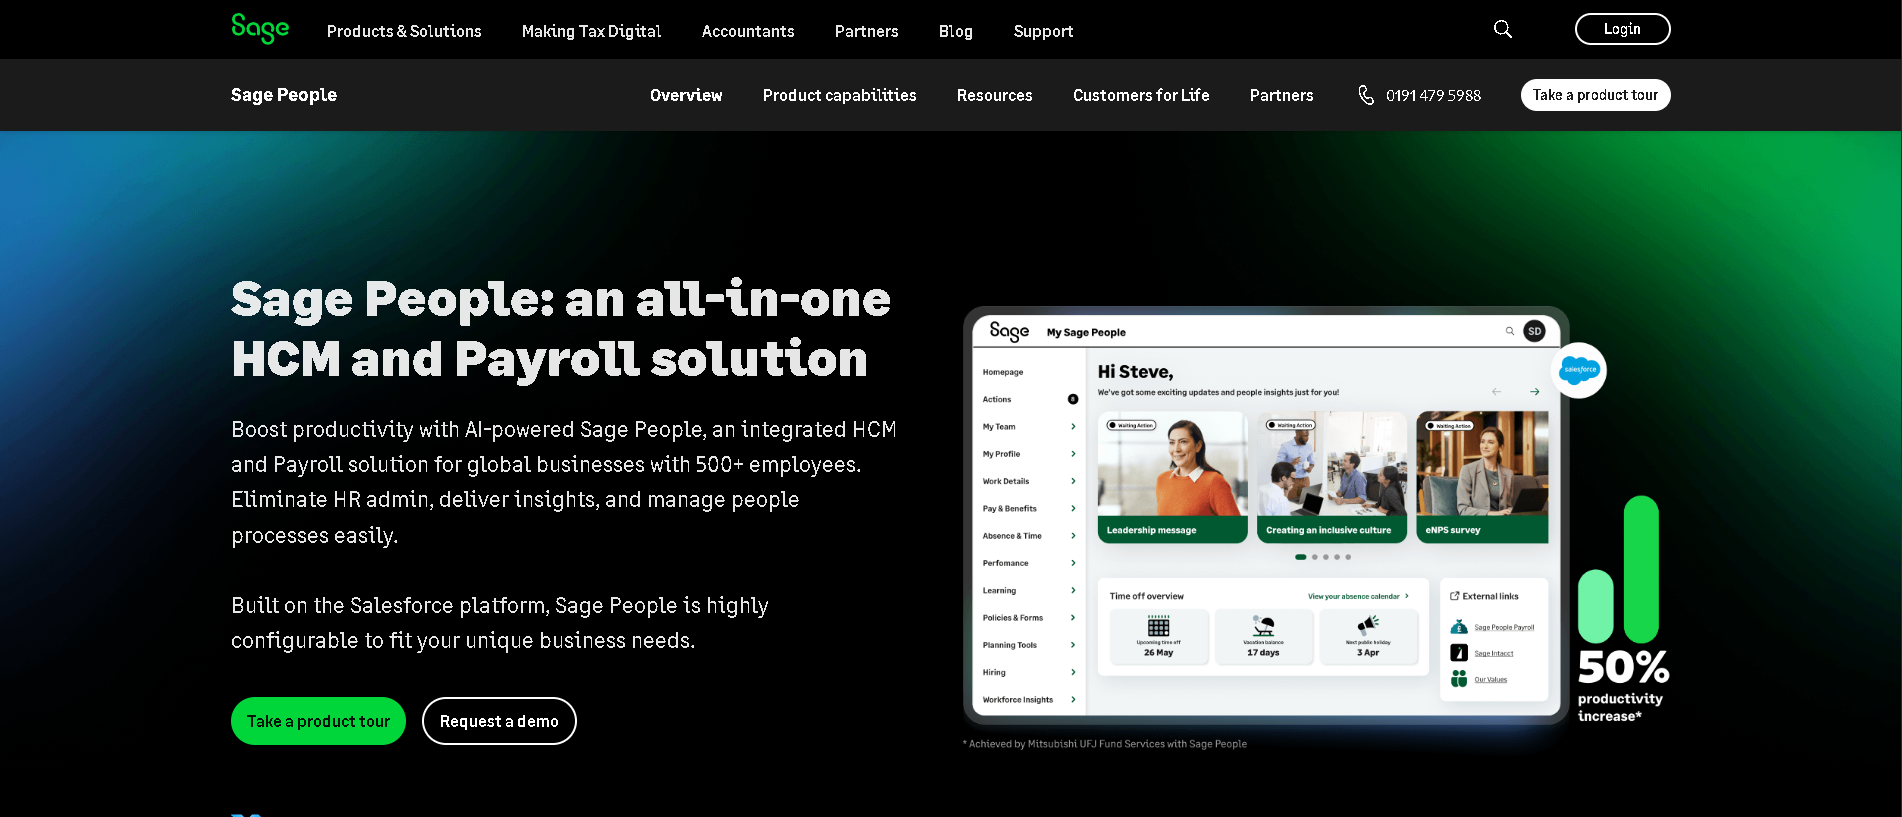Screen dimensions: 1902x817
Task: Click View your absence calendar link
Action: (x=1358, y=596)
